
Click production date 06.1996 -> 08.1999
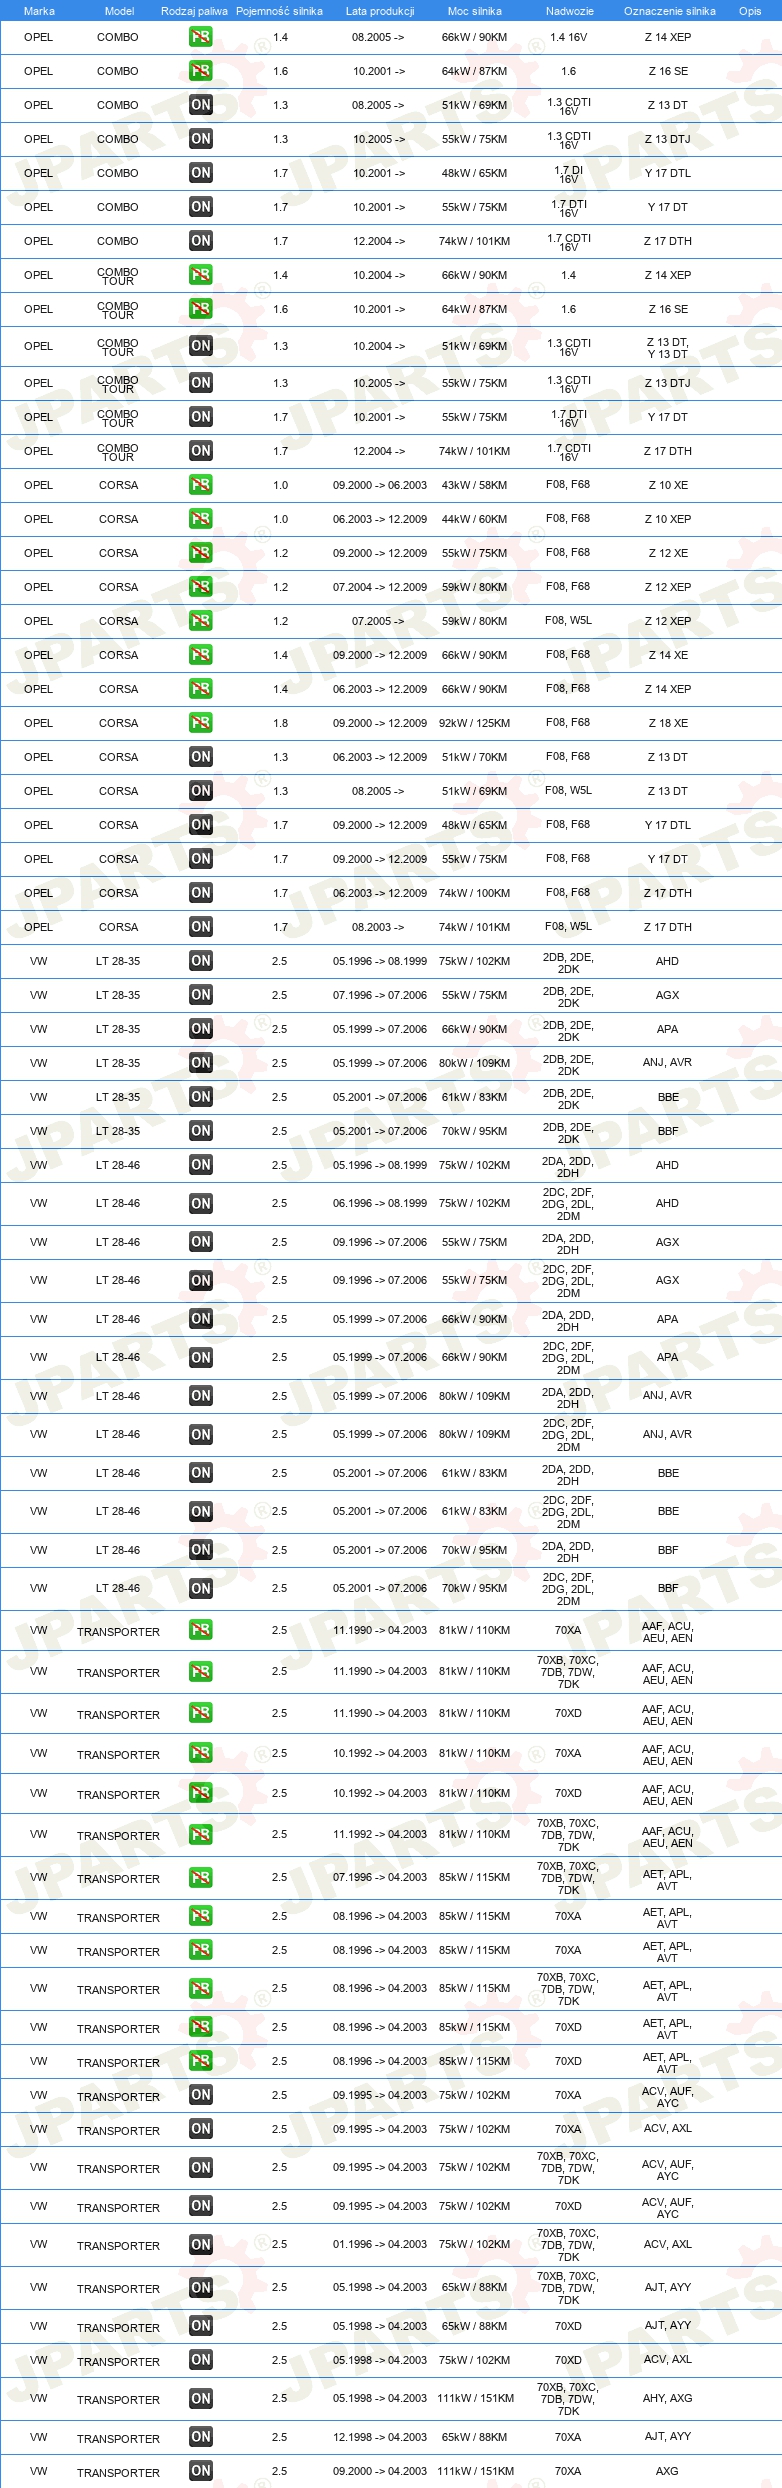[x=380, y=1204]
